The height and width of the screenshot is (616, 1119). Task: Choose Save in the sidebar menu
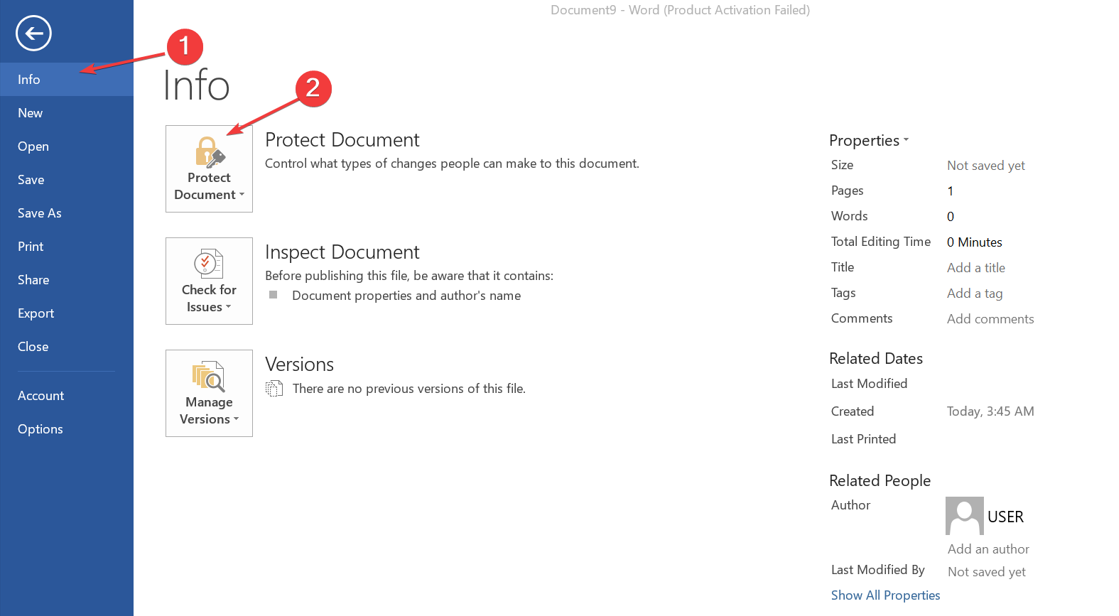pos(66,180)
